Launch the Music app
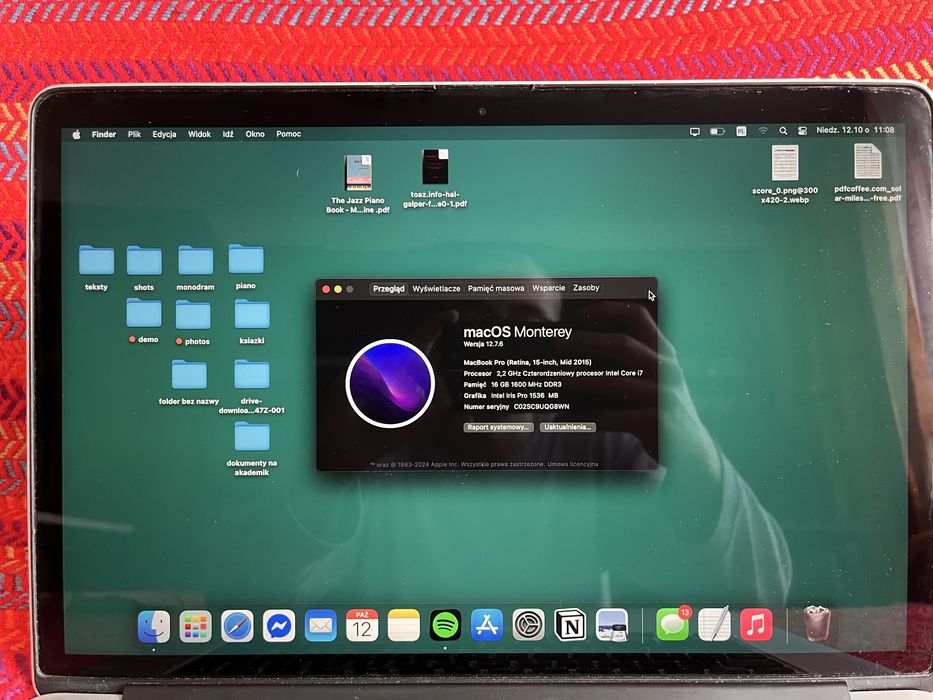Image resolution: width=933 pixels, height=700 pixels. tap(756, 624)
